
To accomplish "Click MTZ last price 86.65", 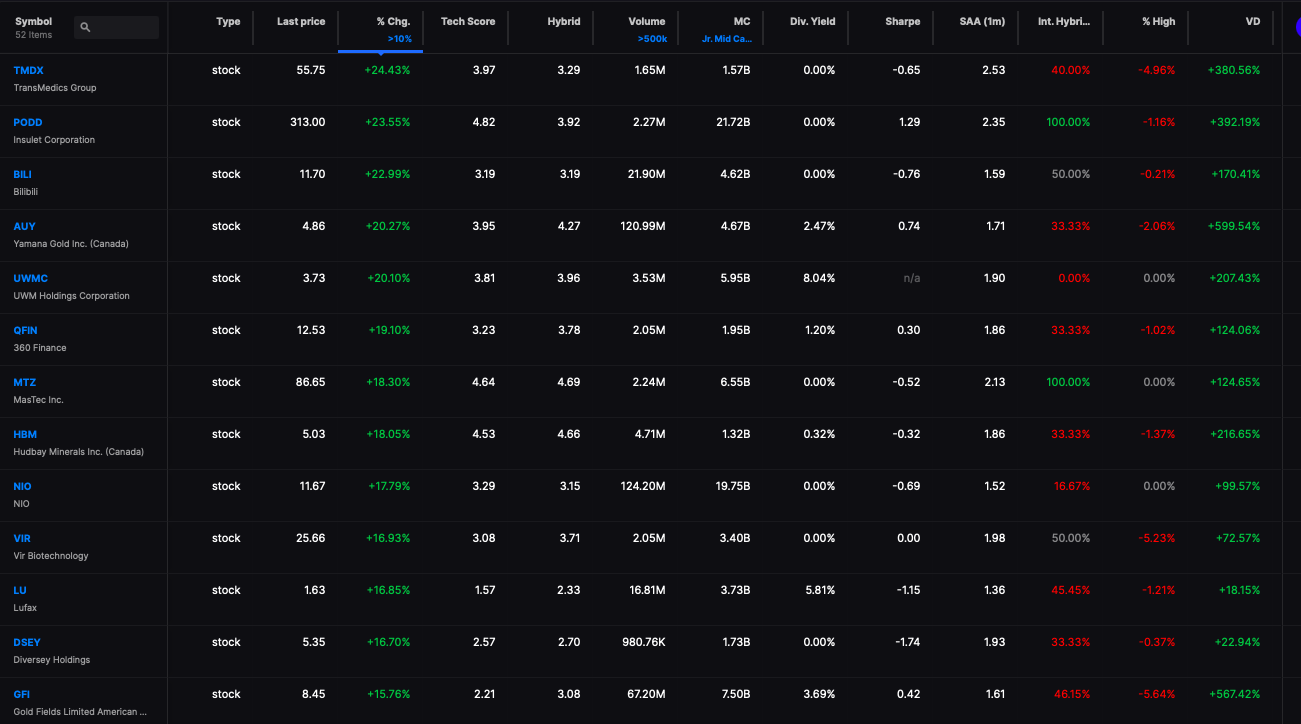I will [x=311, y=382].
